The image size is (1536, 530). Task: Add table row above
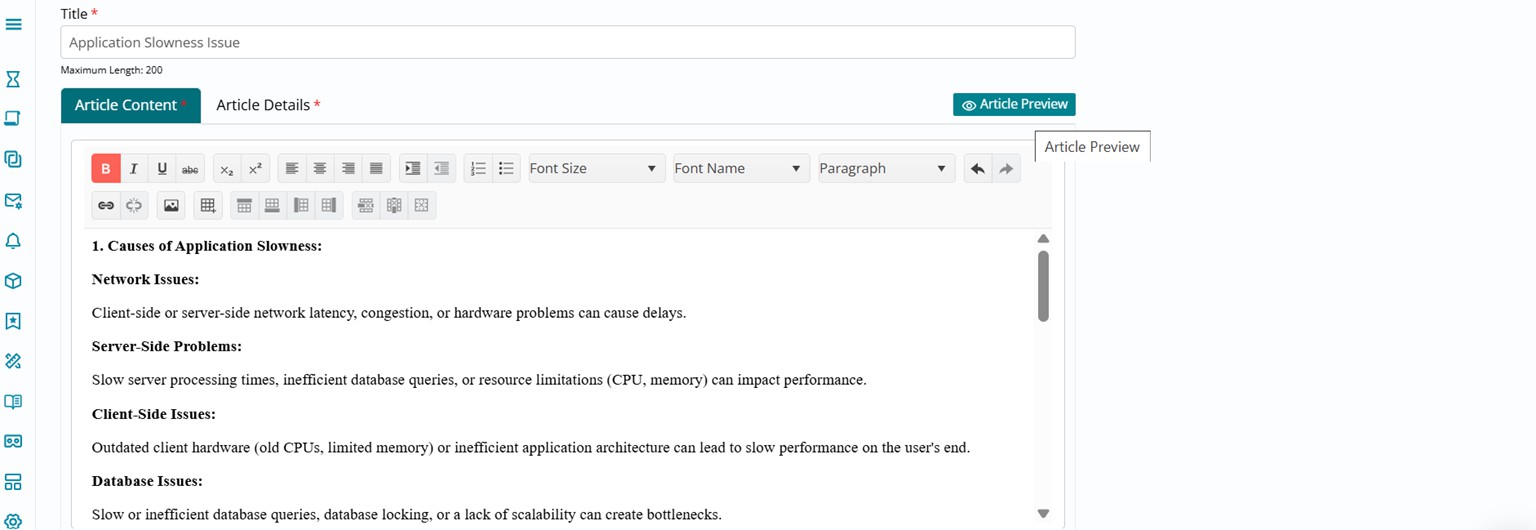coord(244,205)
